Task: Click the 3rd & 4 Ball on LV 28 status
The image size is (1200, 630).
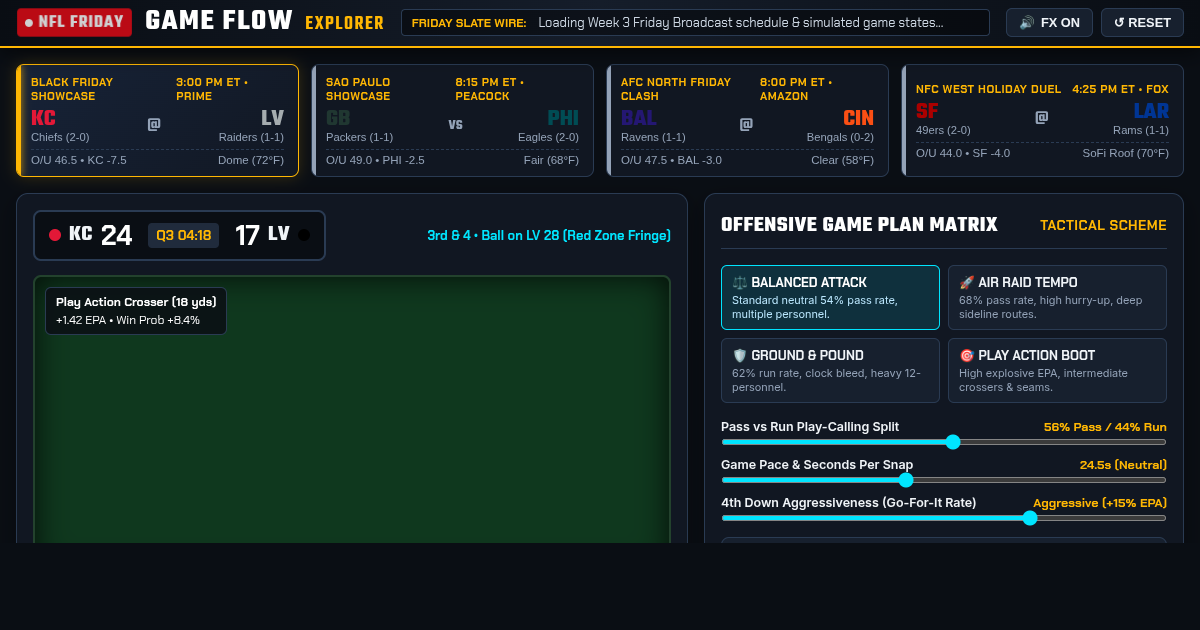Action: [549, 235]
